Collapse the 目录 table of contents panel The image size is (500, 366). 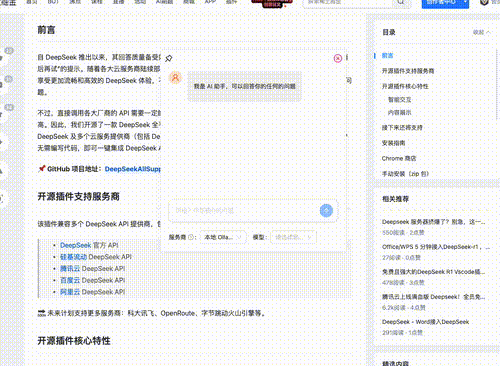tap(482, 32)
